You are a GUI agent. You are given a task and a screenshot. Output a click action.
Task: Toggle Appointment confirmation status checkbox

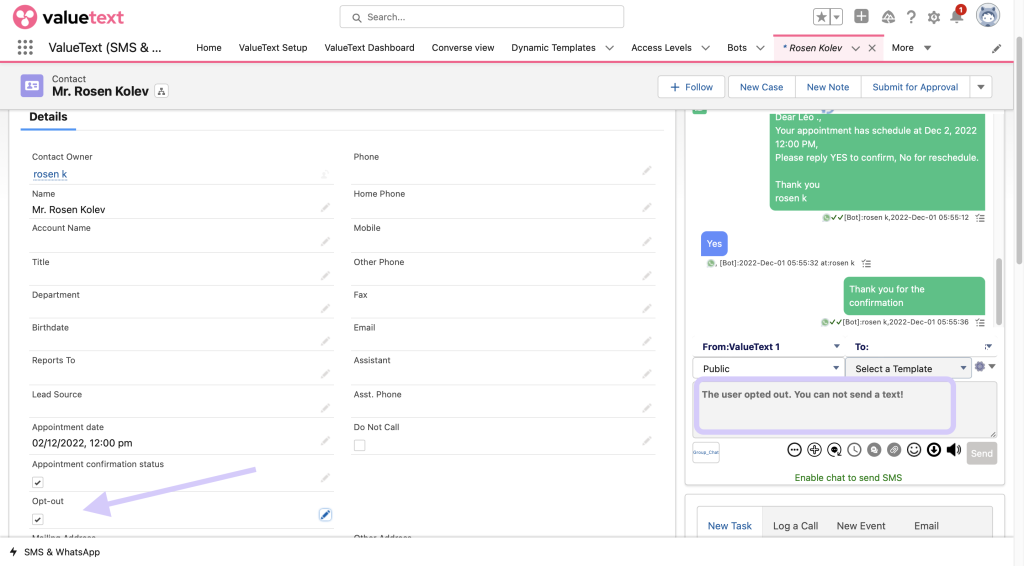point(38,482)
